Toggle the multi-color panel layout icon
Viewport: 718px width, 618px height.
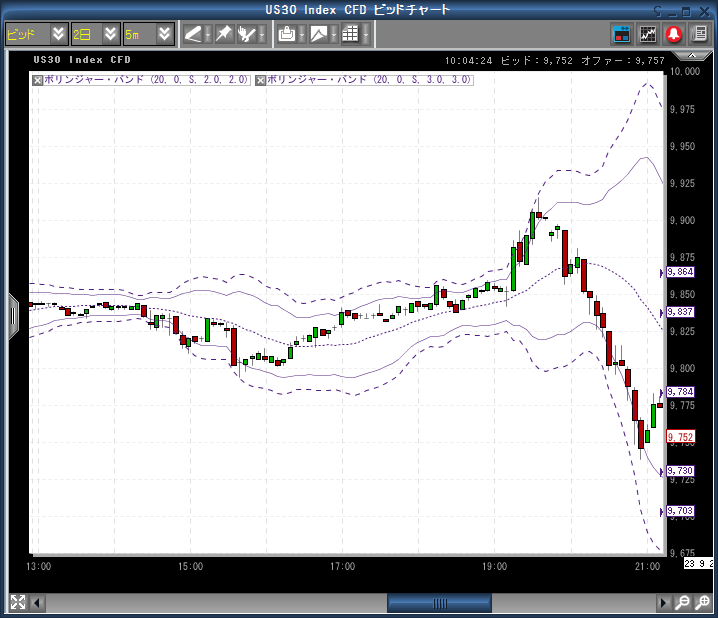622,34
